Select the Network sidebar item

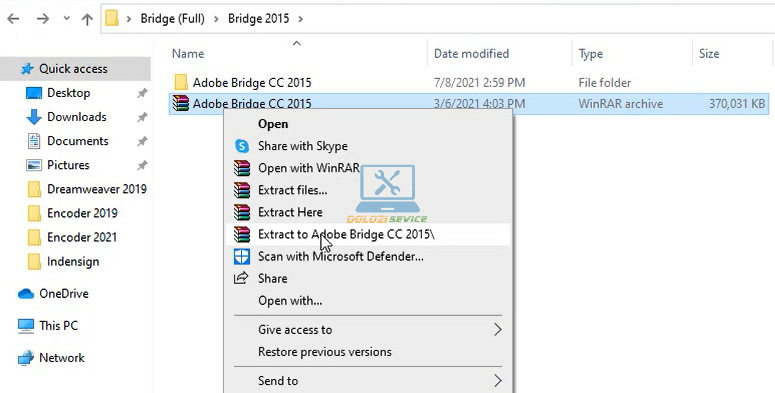tap(62, 358)
